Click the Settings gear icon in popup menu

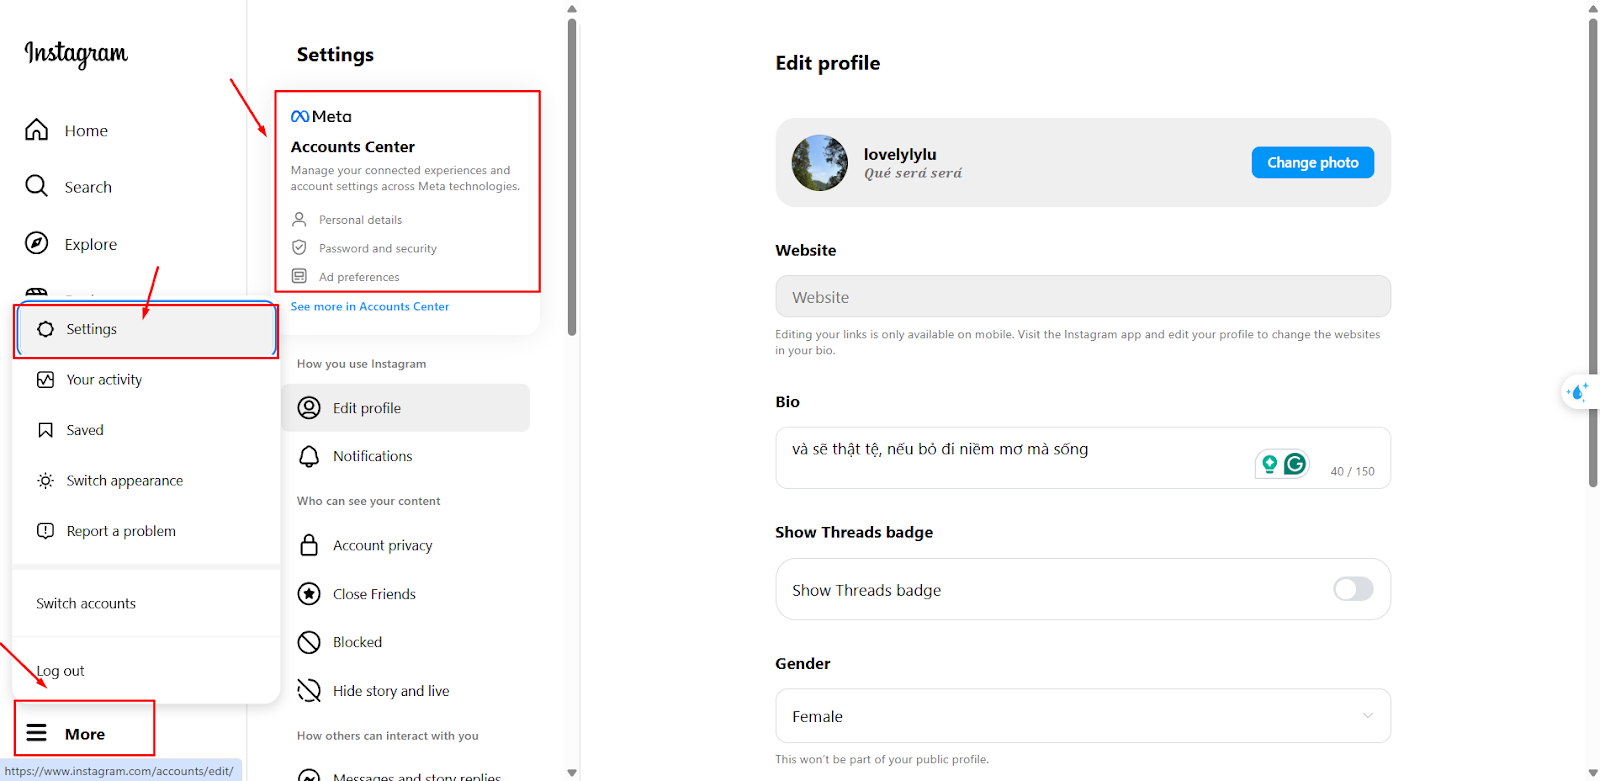coord(46,329)
